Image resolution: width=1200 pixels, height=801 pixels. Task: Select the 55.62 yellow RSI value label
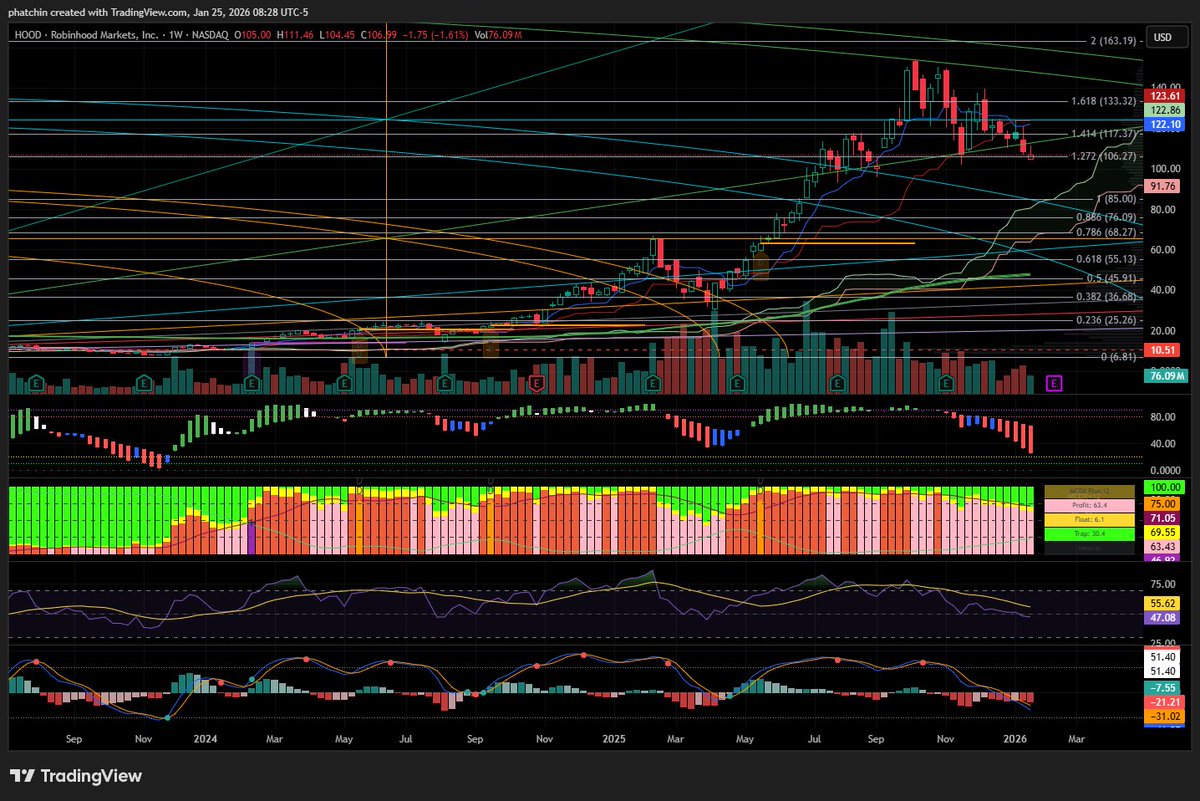click(1160, 604)
